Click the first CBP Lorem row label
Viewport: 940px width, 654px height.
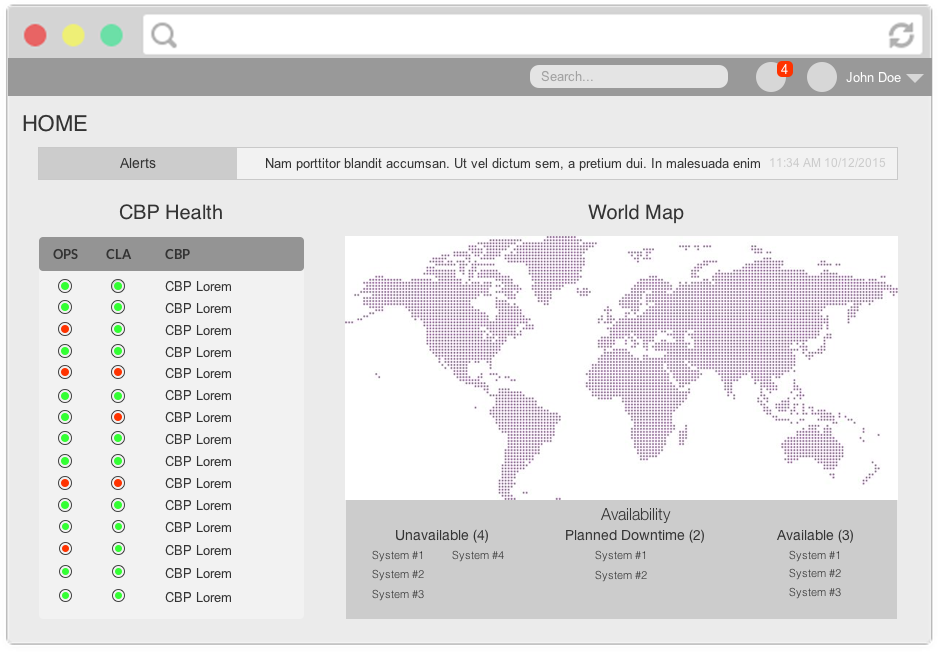pos(198,287)
